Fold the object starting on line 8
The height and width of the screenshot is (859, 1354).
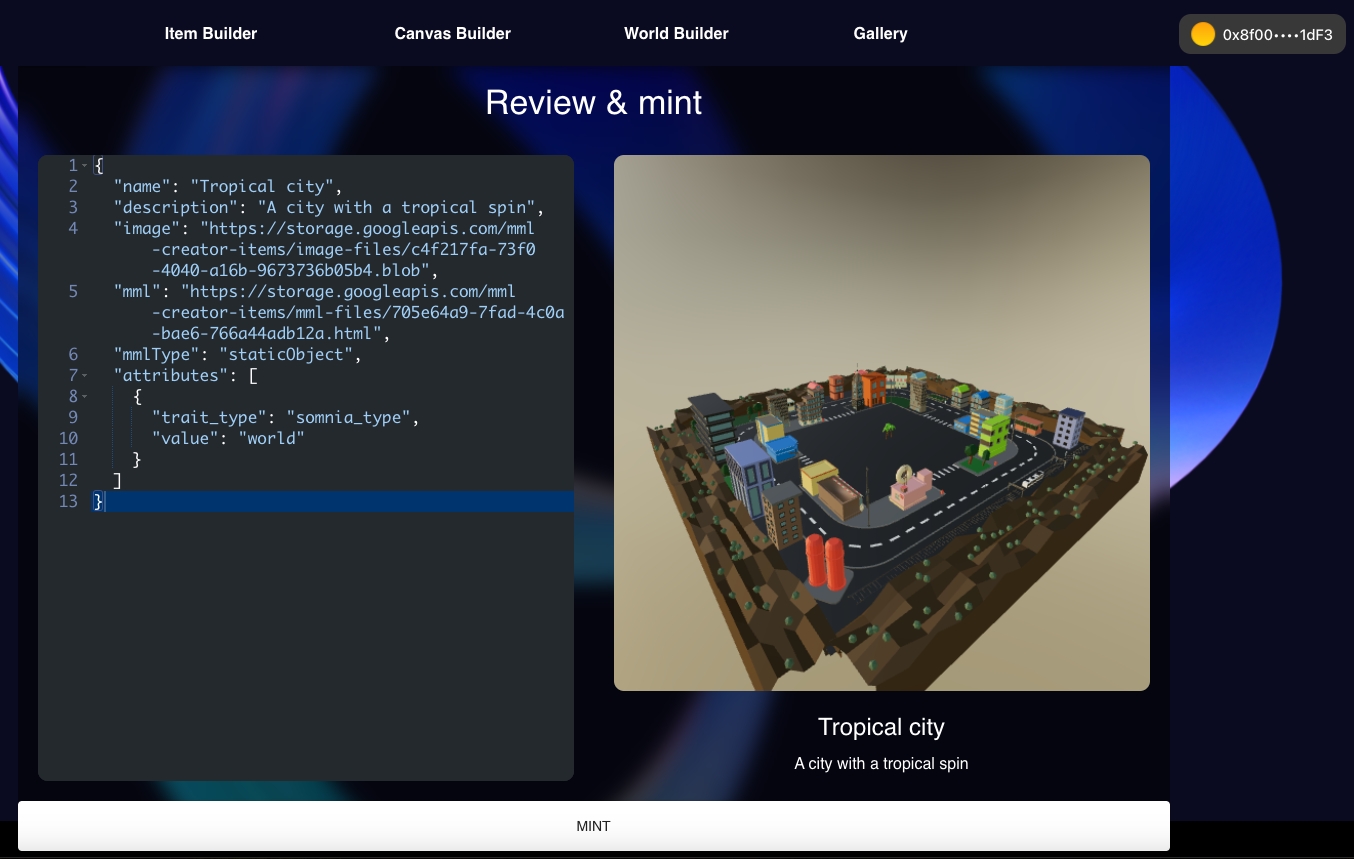point(85,397)
